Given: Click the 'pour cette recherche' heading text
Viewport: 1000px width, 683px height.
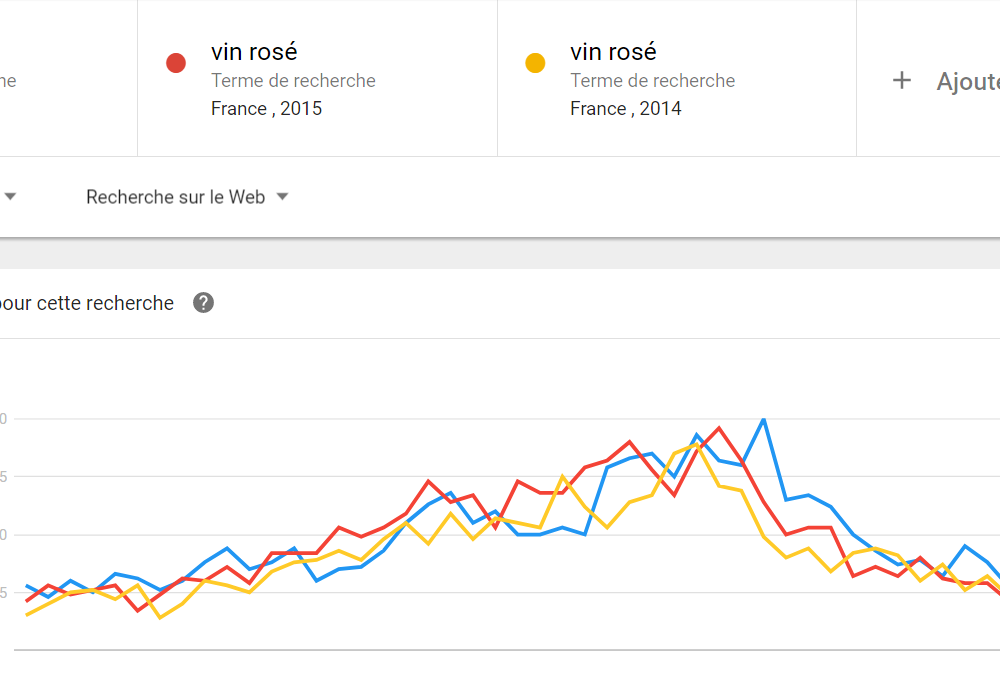Looking at the screenshot, I should click(x=87, y=303).
